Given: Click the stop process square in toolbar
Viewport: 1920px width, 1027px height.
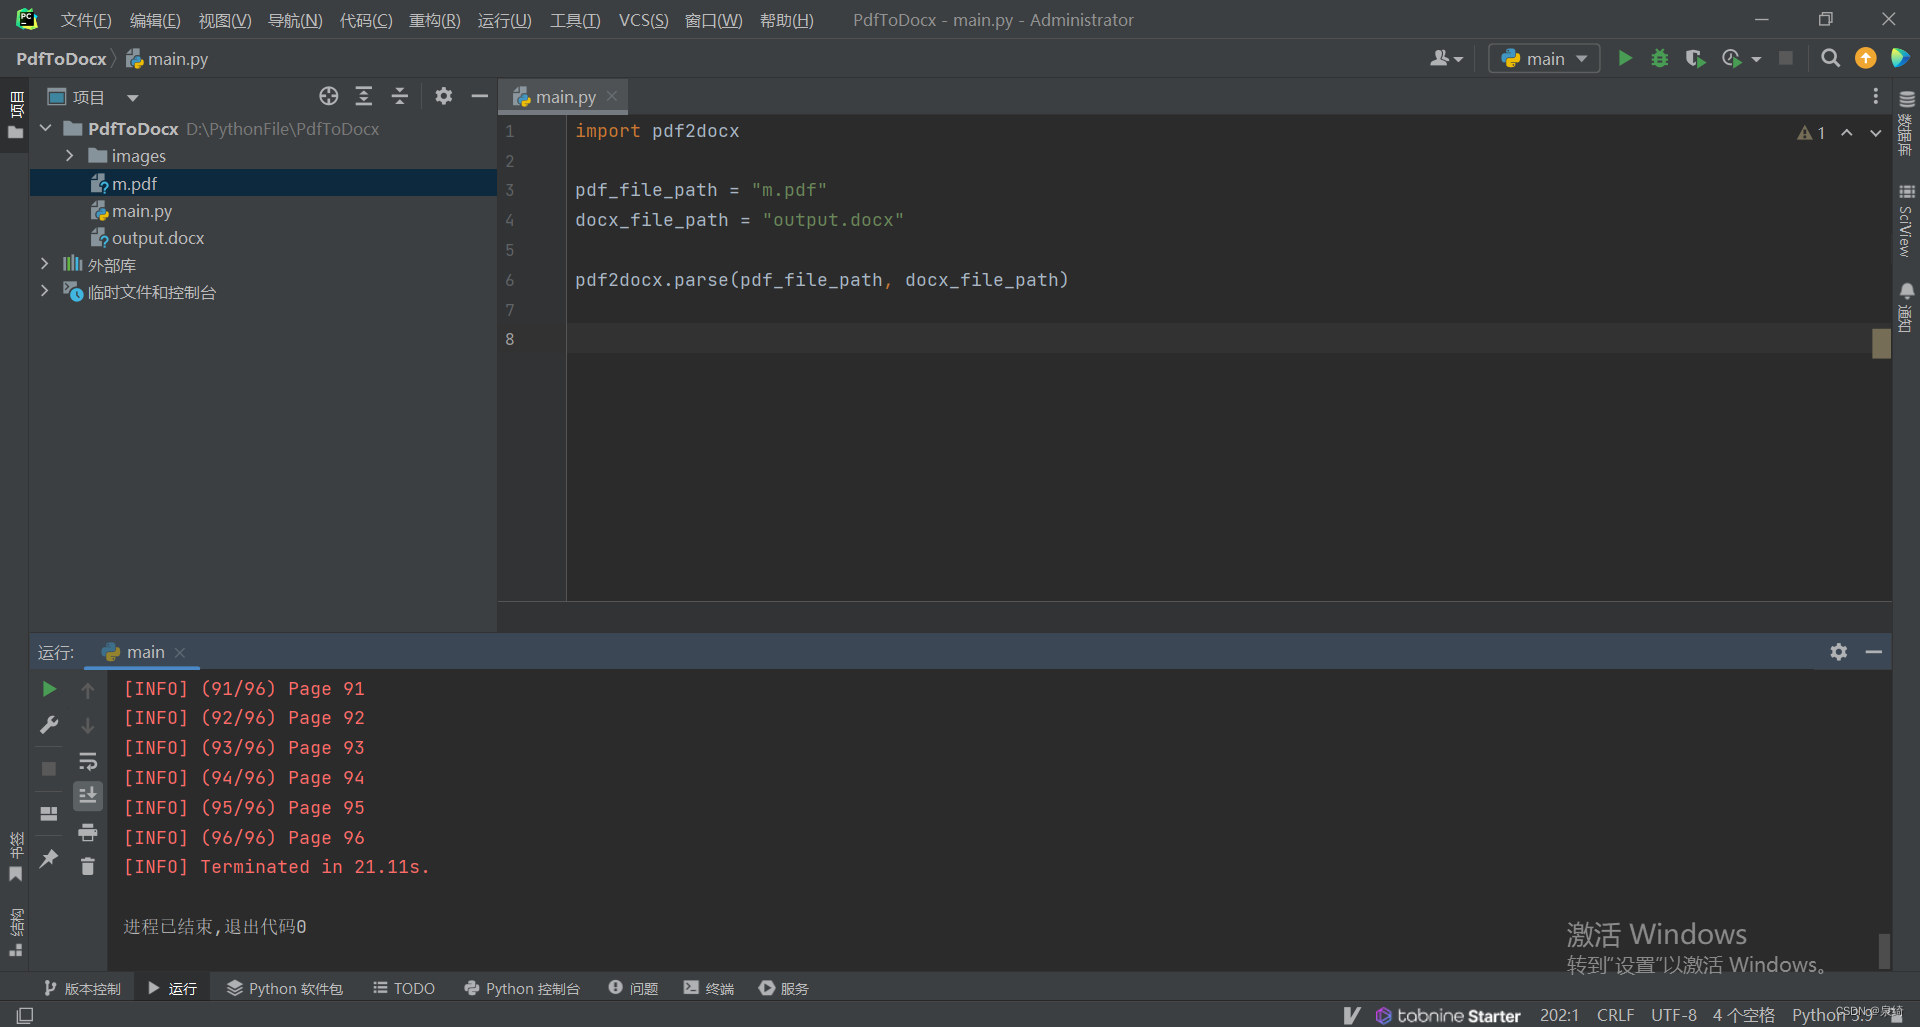Looking at the screenshot, I should point(1786,58).
